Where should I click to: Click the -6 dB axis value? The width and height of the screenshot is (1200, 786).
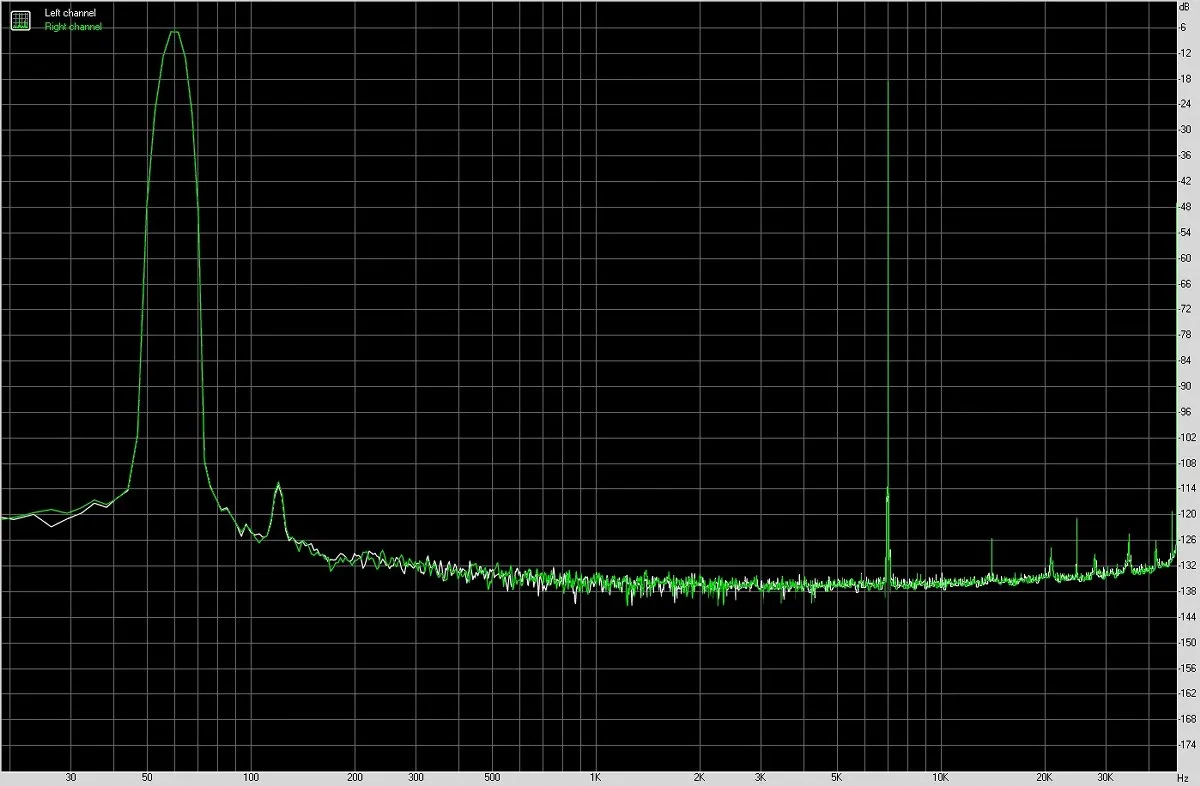click(x=1184, y=27)
